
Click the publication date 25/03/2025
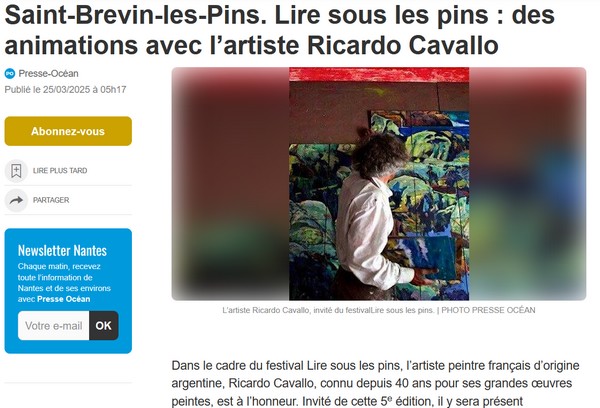(67, 90)
